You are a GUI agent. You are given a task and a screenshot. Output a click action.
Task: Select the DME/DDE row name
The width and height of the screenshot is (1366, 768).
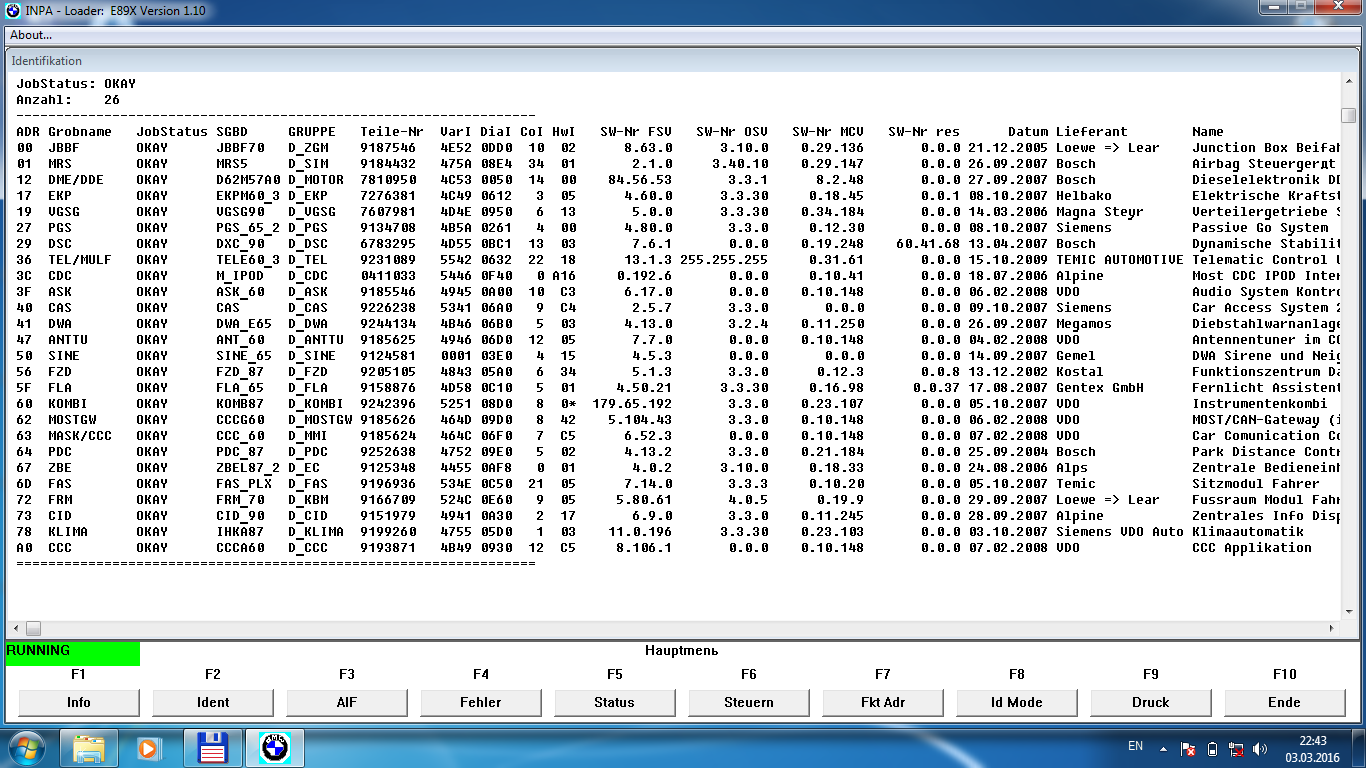click(x=76, y=180)
